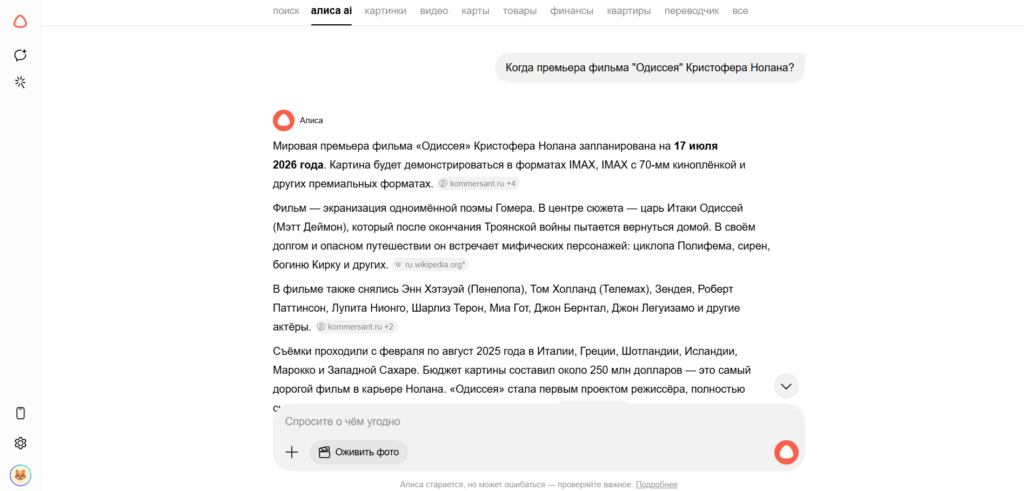
Task: Click the scroll-down chevron button
Action: 786,387
